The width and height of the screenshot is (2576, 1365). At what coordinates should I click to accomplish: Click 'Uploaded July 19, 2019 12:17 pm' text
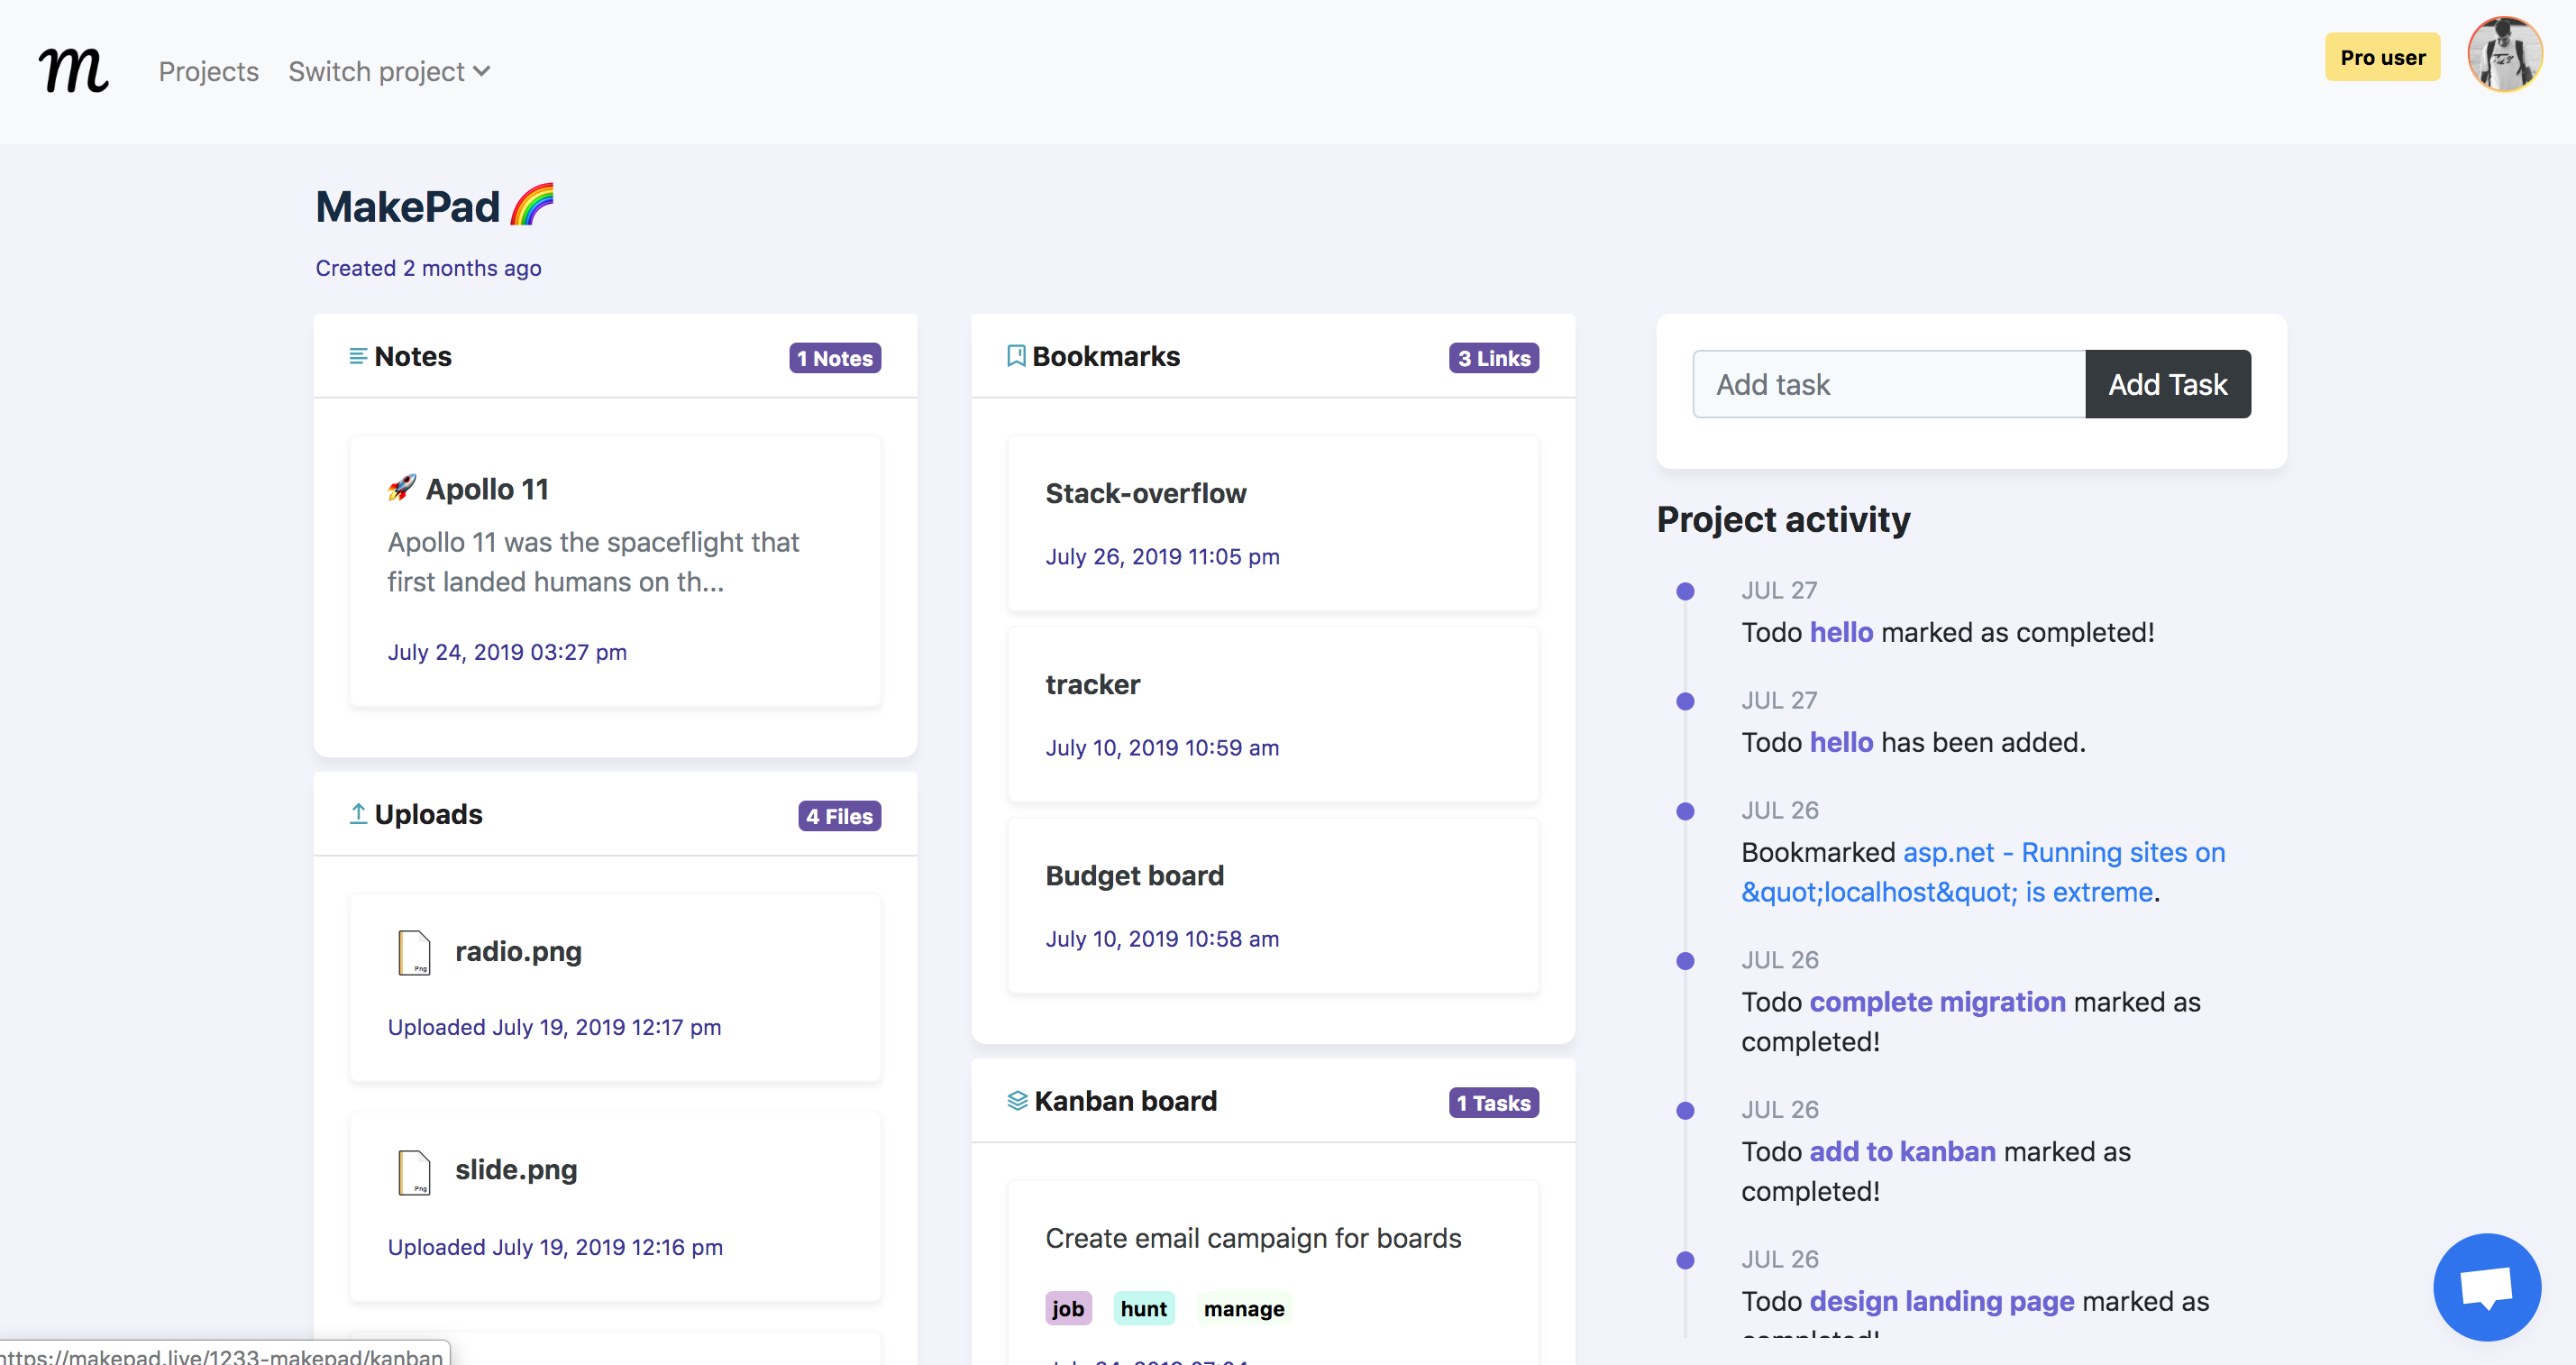point(554,1027)
